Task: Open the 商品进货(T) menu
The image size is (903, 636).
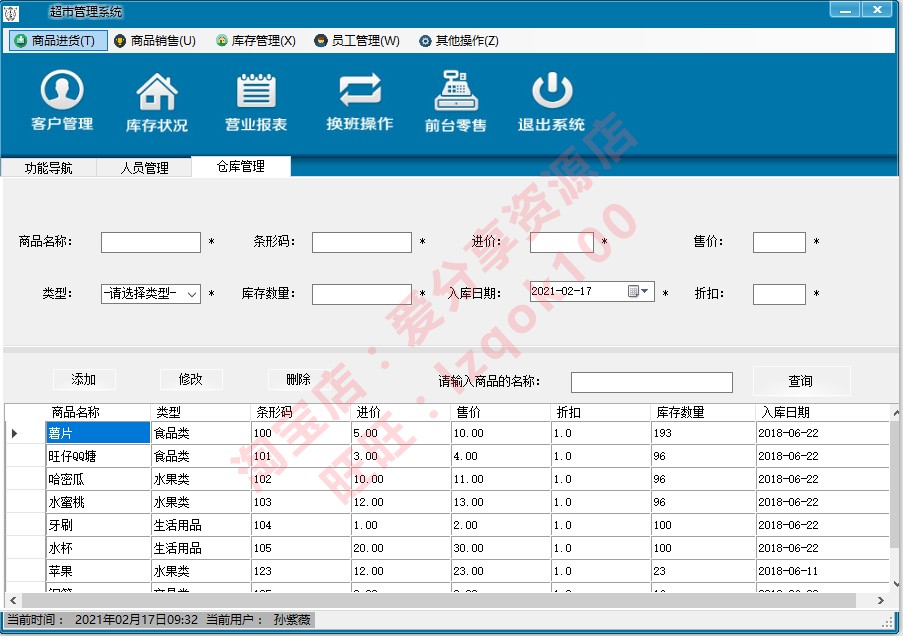Action: coord(58,40)
